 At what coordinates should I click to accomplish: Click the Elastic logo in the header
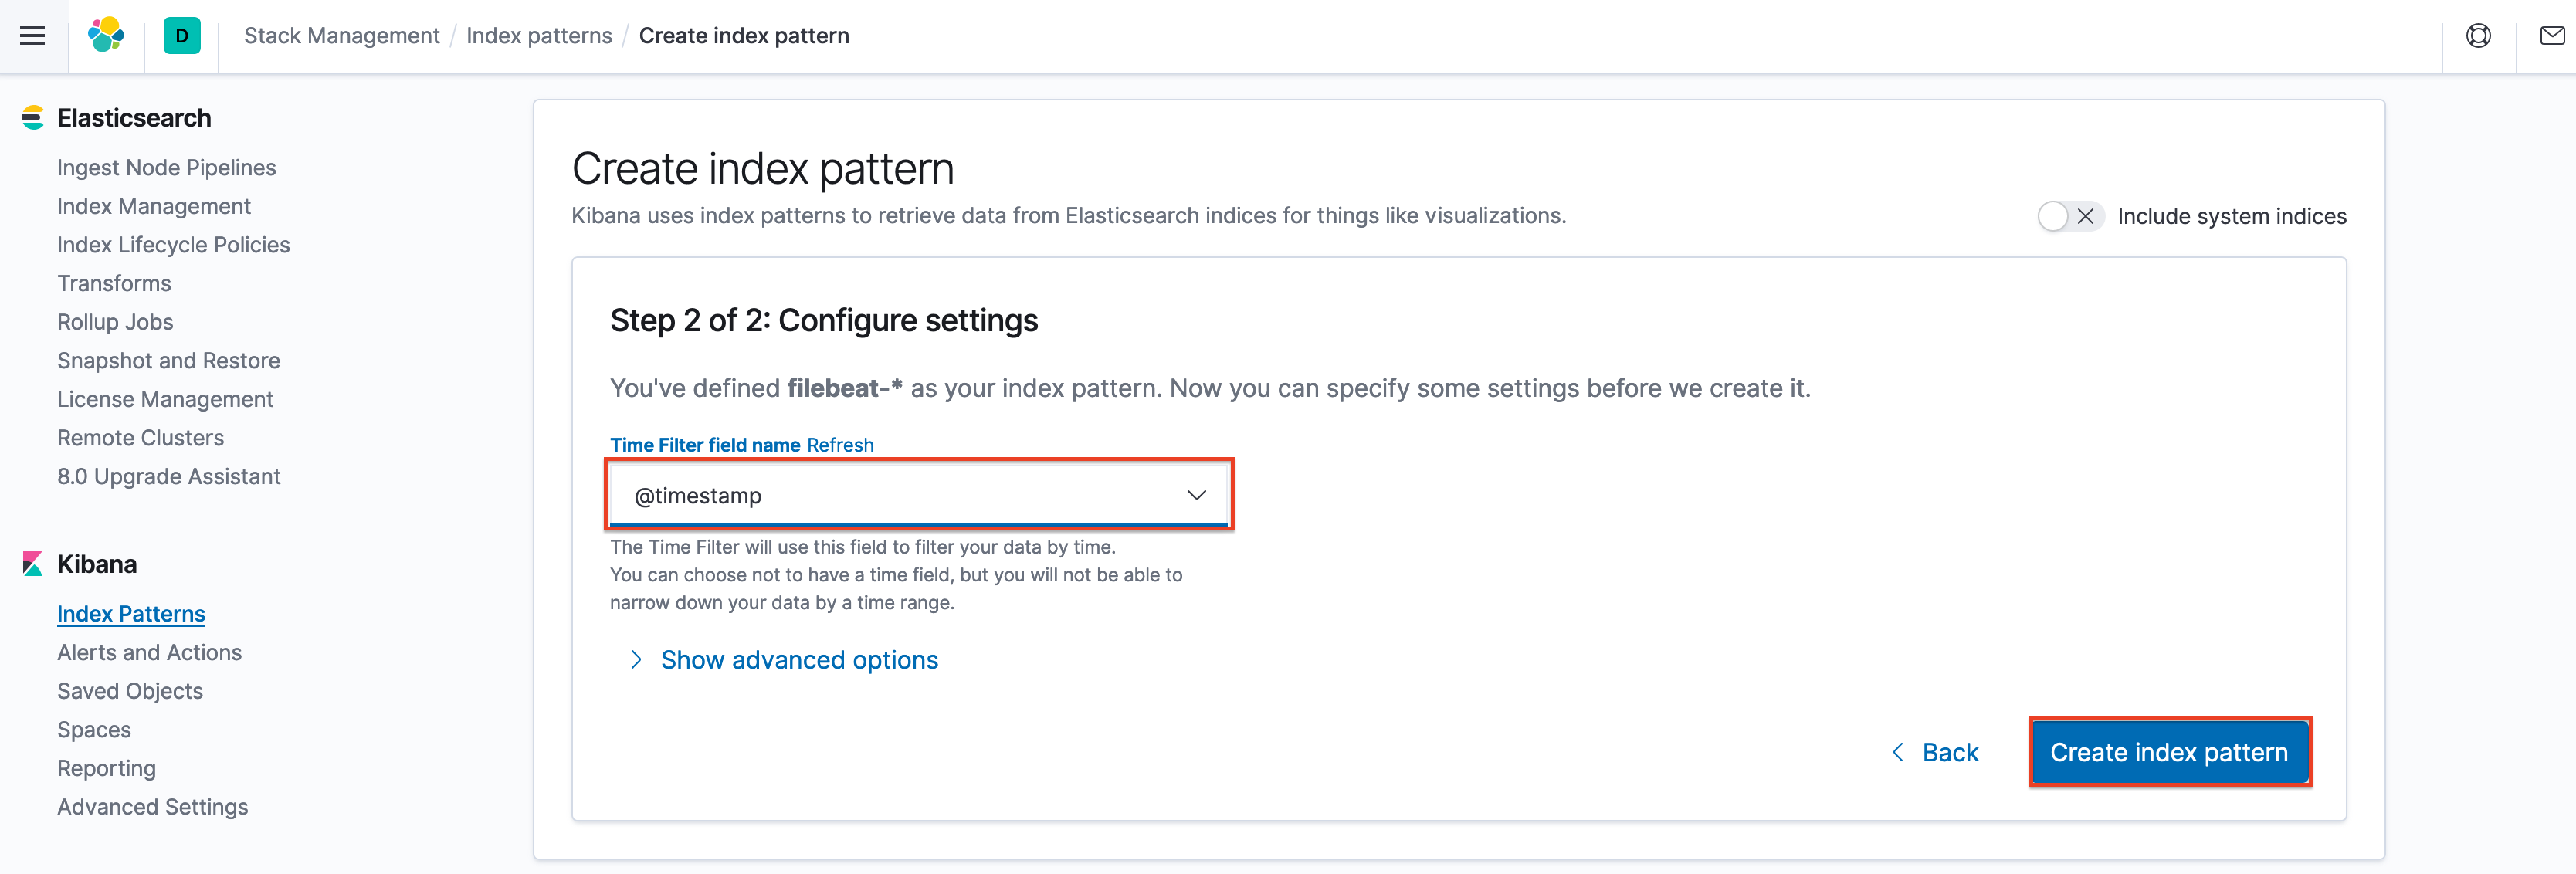click(106, 36)
